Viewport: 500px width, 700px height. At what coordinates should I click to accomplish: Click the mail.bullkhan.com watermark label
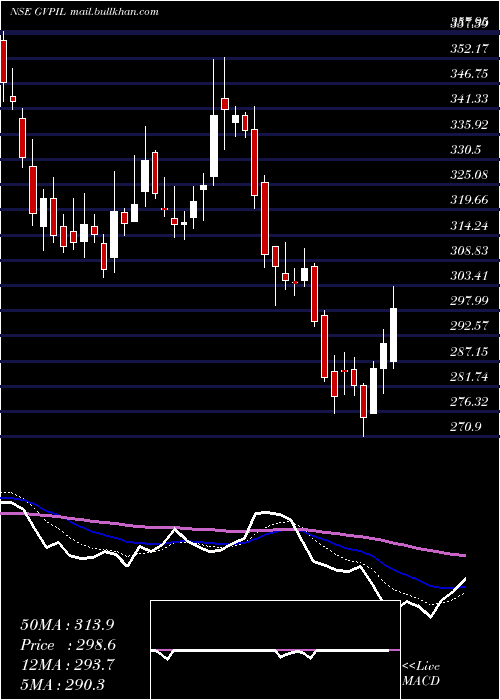[x=114, y=12]
